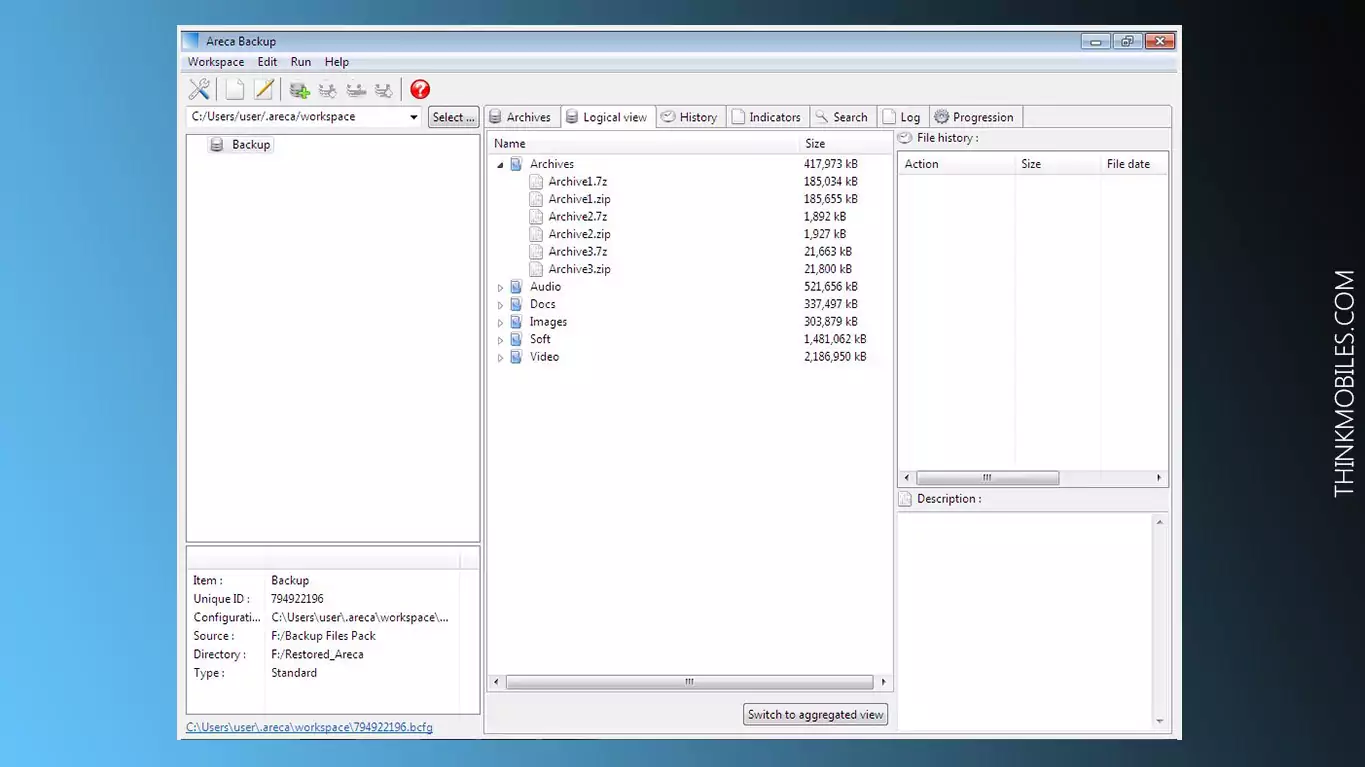
Task: Click the file icon of Archive1.zip
Action: (x=536, y=199)
